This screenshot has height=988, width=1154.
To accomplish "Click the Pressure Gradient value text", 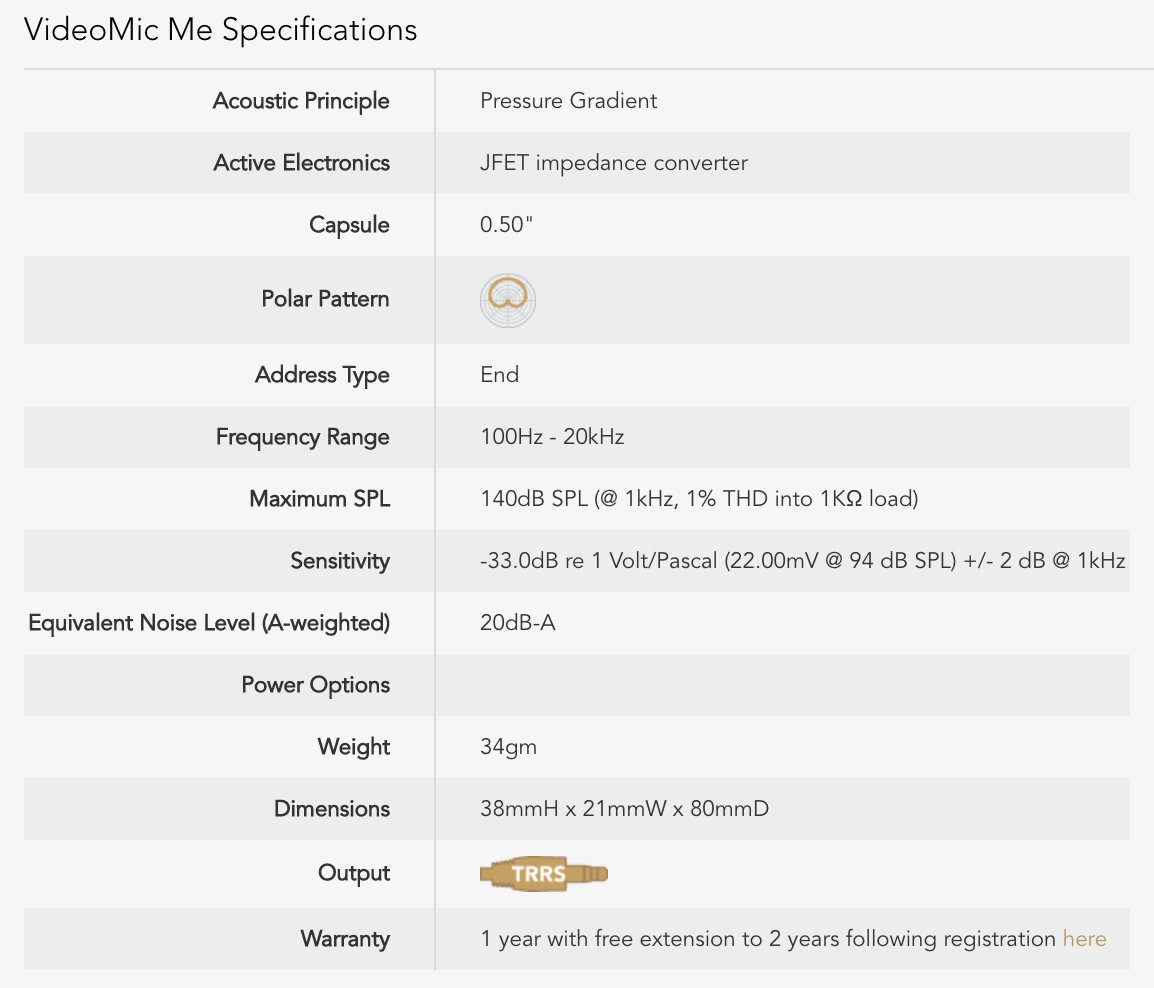I will click(568, 101).
